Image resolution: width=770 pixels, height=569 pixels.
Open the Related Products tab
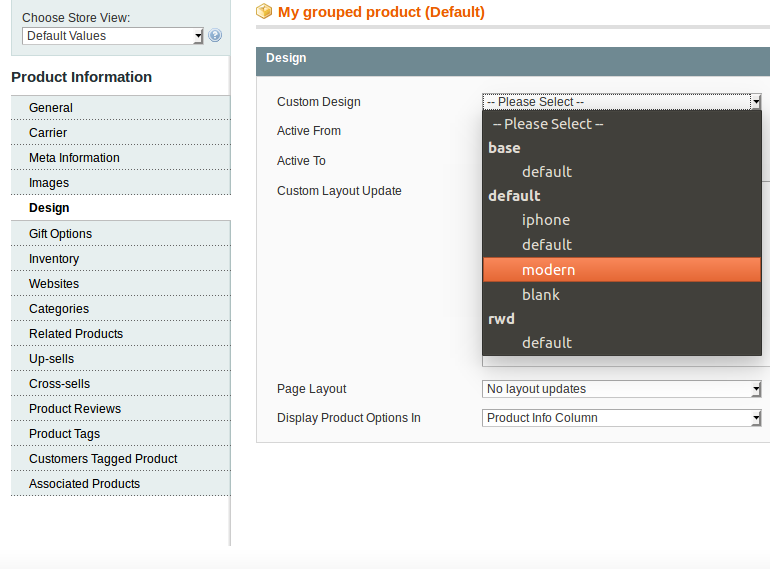click(x=76, y=334)
